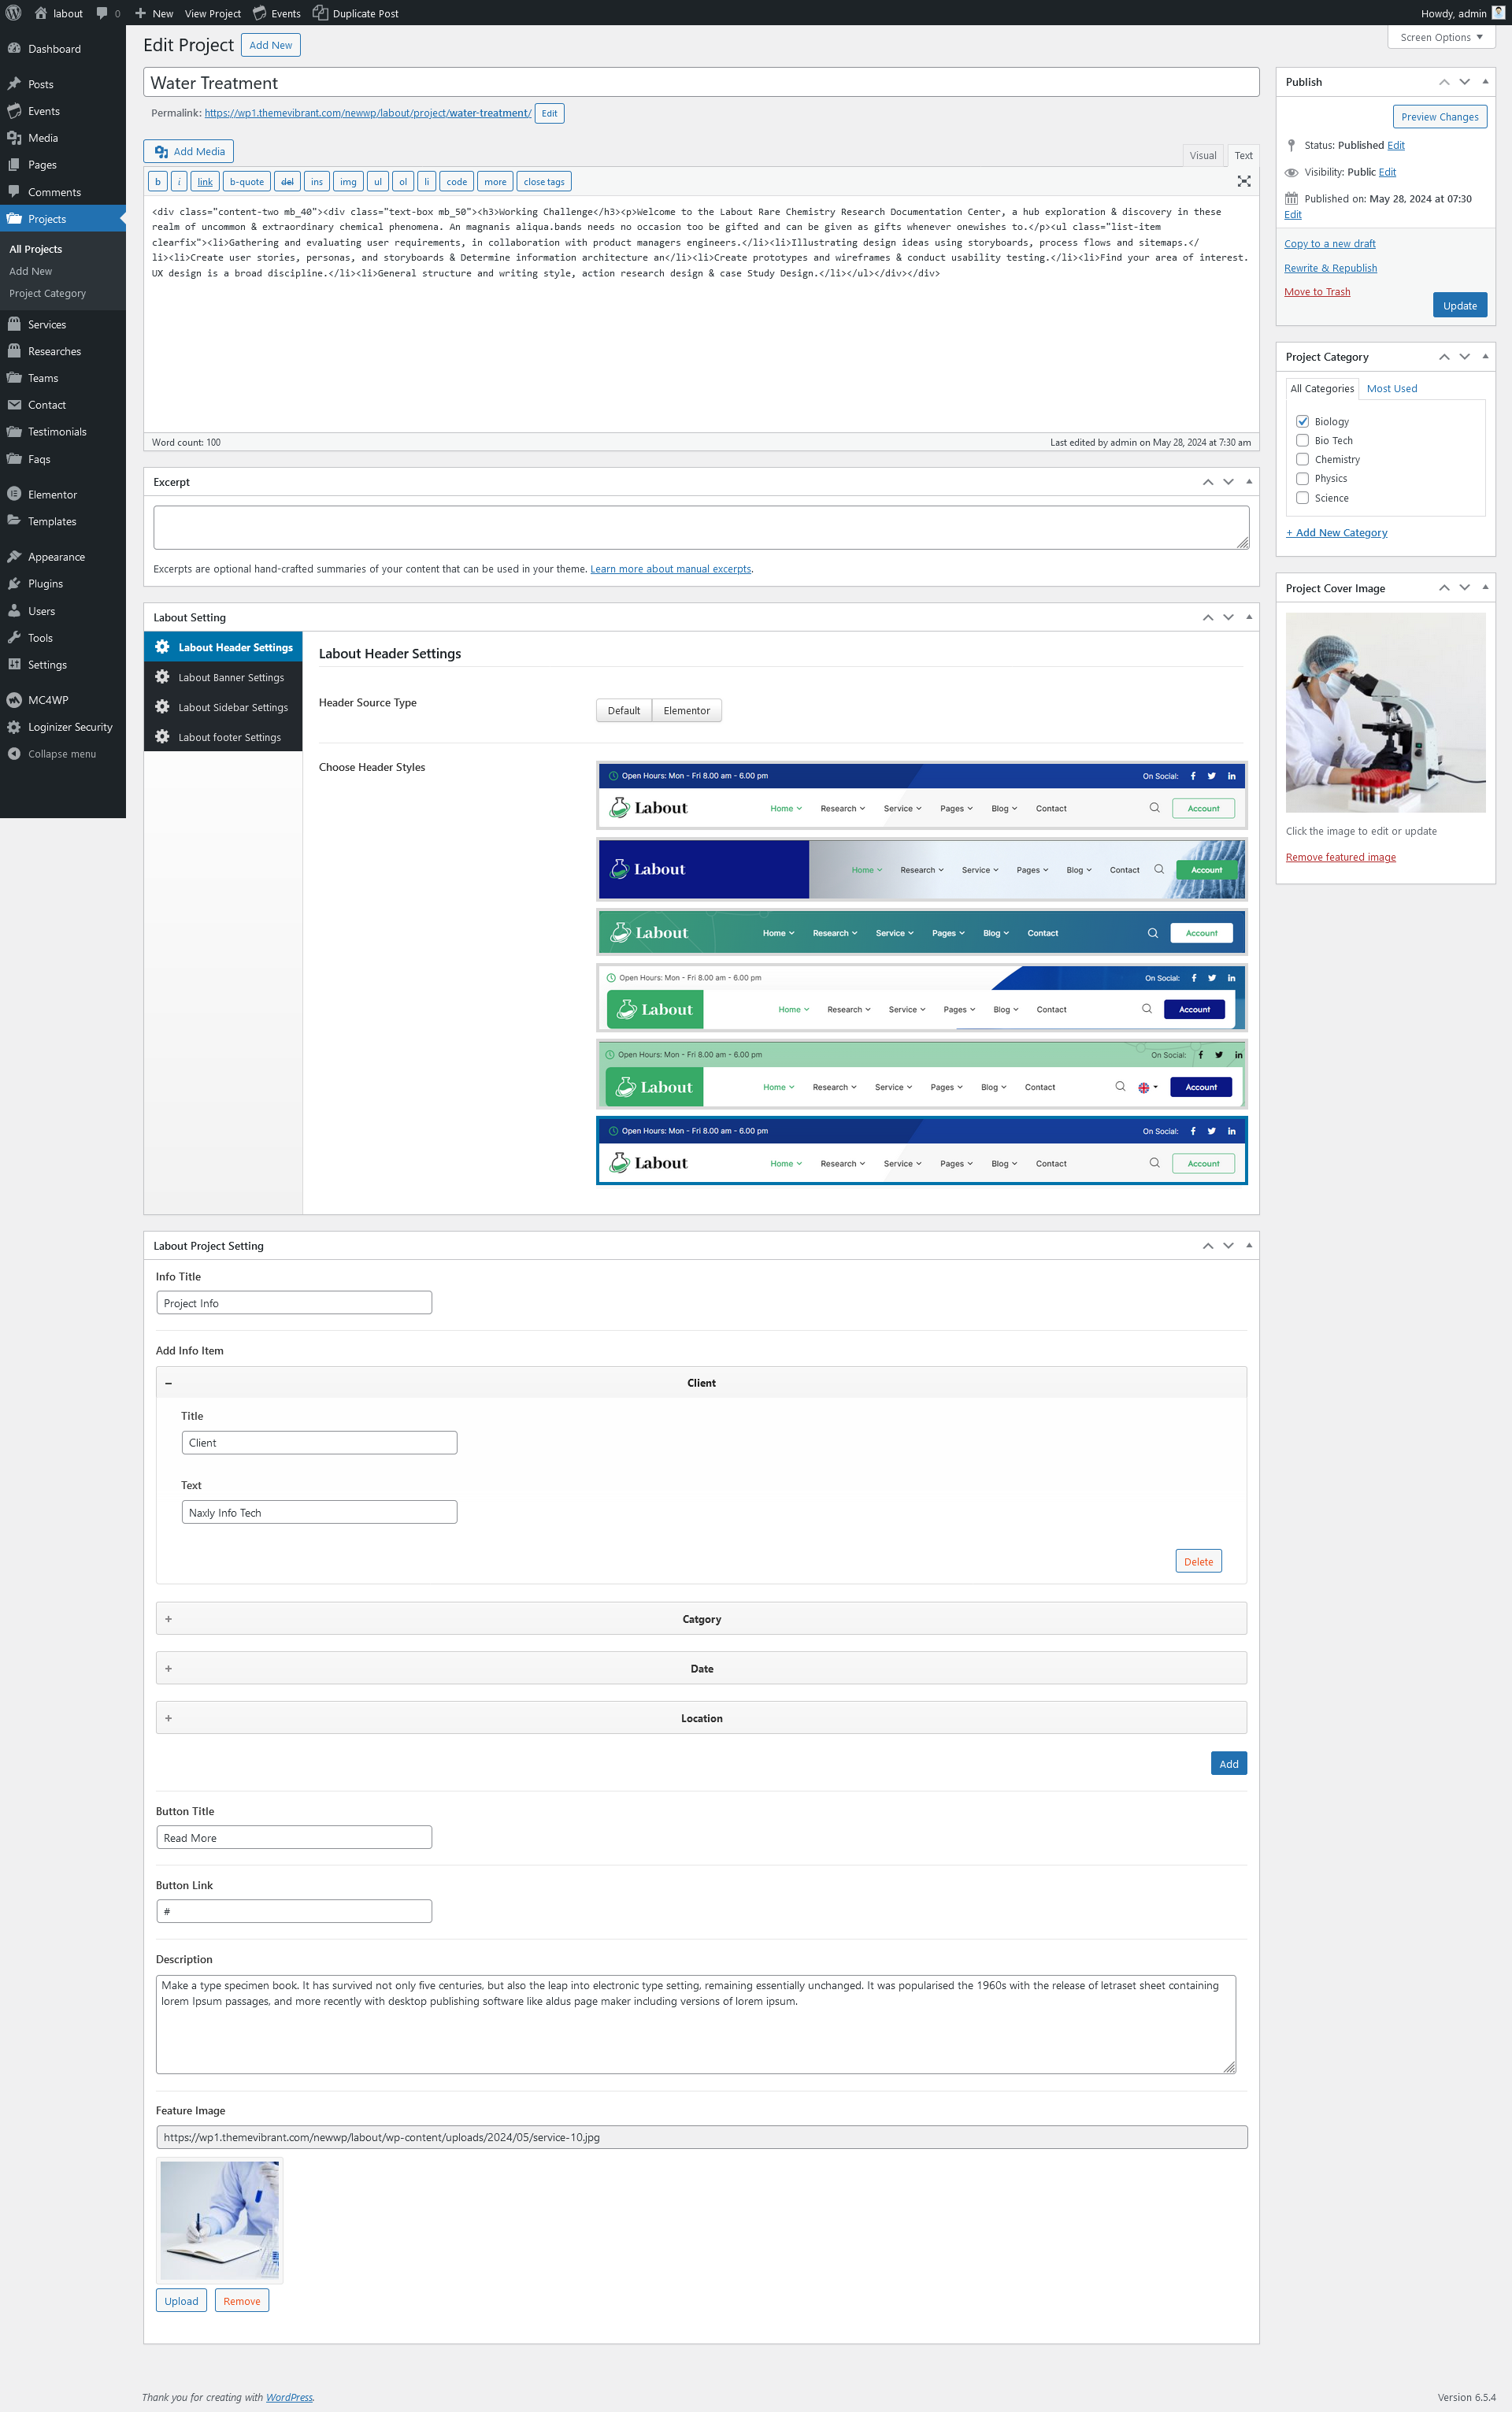
Task: Check the Chemistry category checkbox
Action: 1302,459
